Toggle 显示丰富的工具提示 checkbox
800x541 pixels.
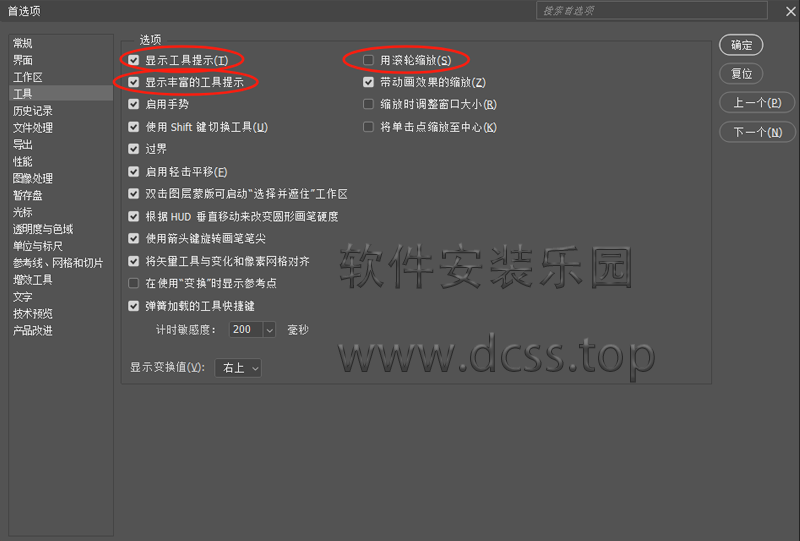pyautogui.click(x=134, y=82)
